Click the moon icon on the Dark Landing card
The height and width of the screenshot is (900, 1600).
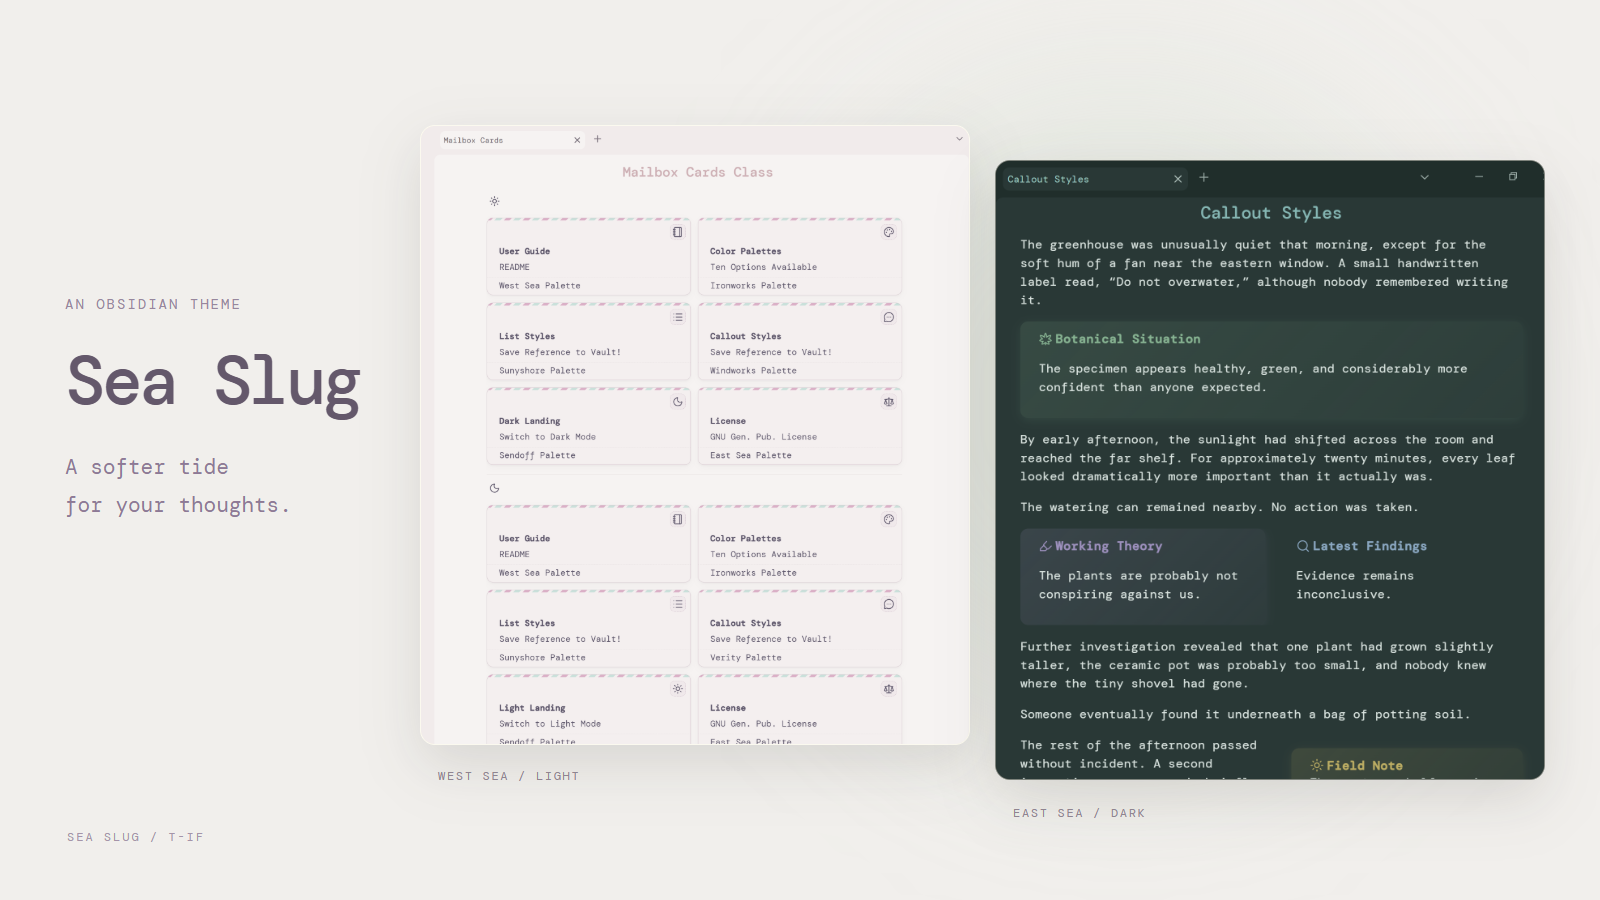(x=678, y=402)
